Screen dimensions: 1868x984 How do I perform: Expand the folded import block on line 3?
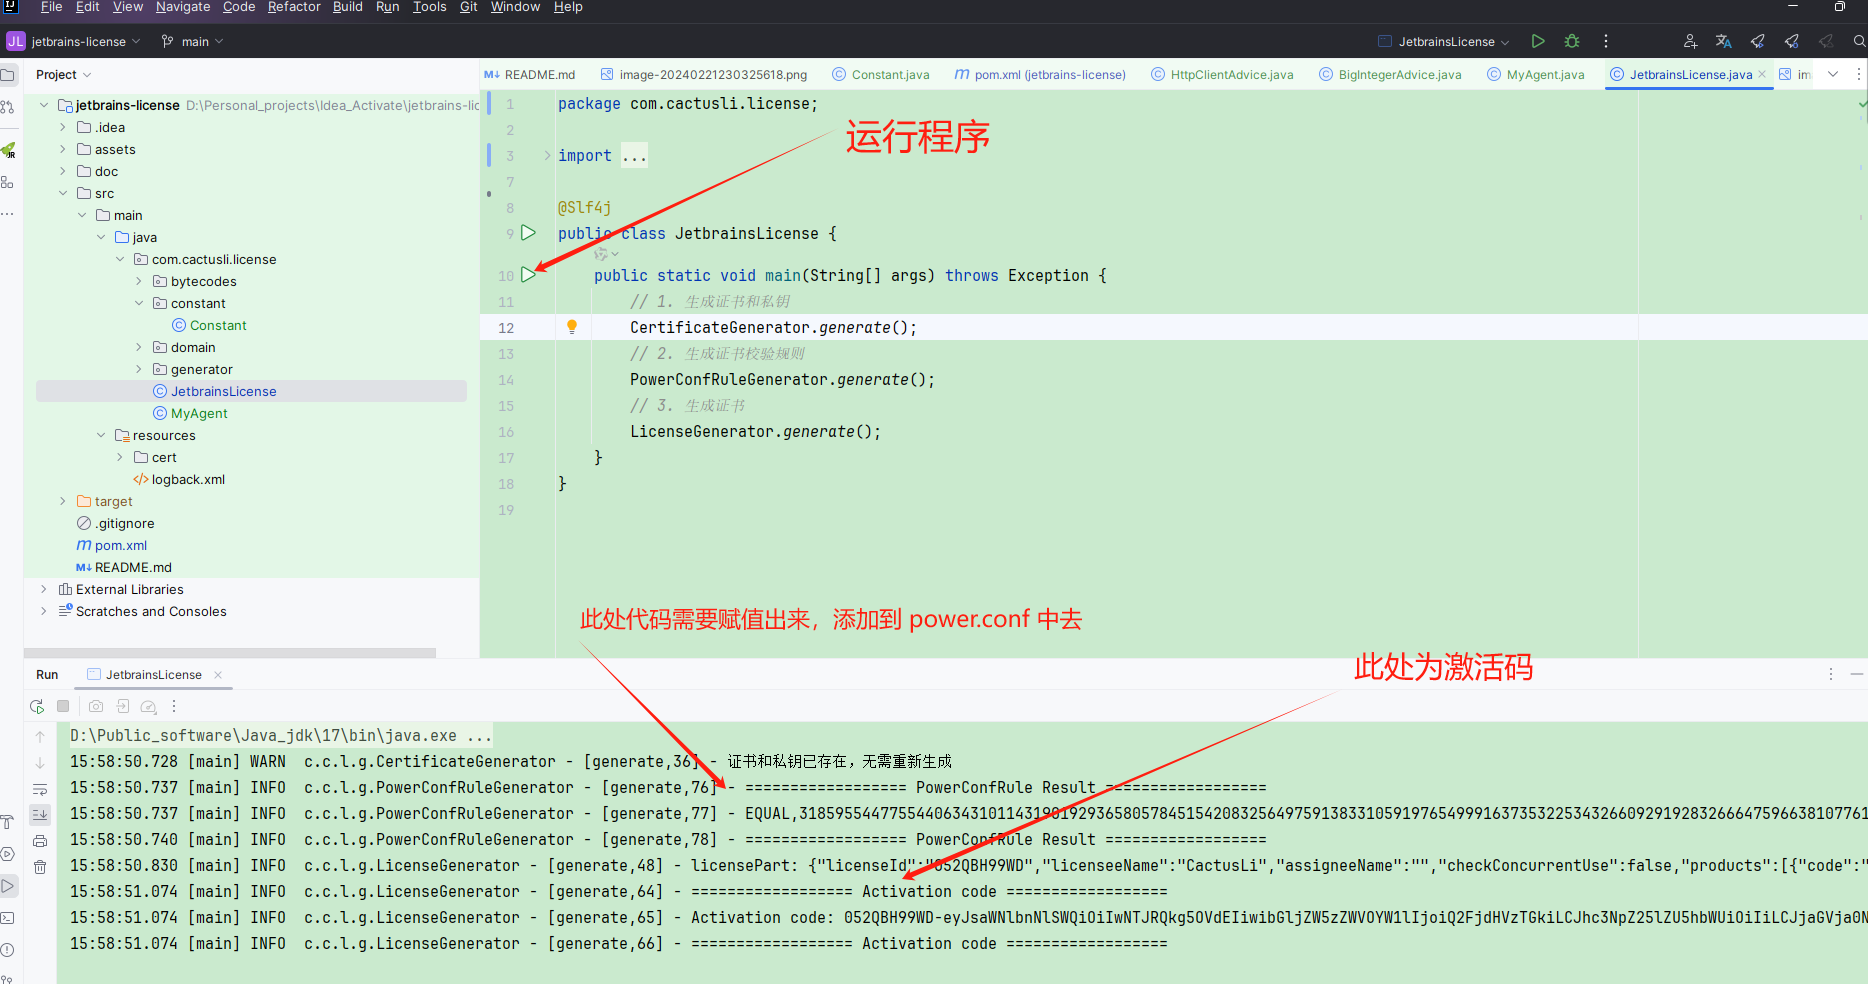(x=547, y=155)
